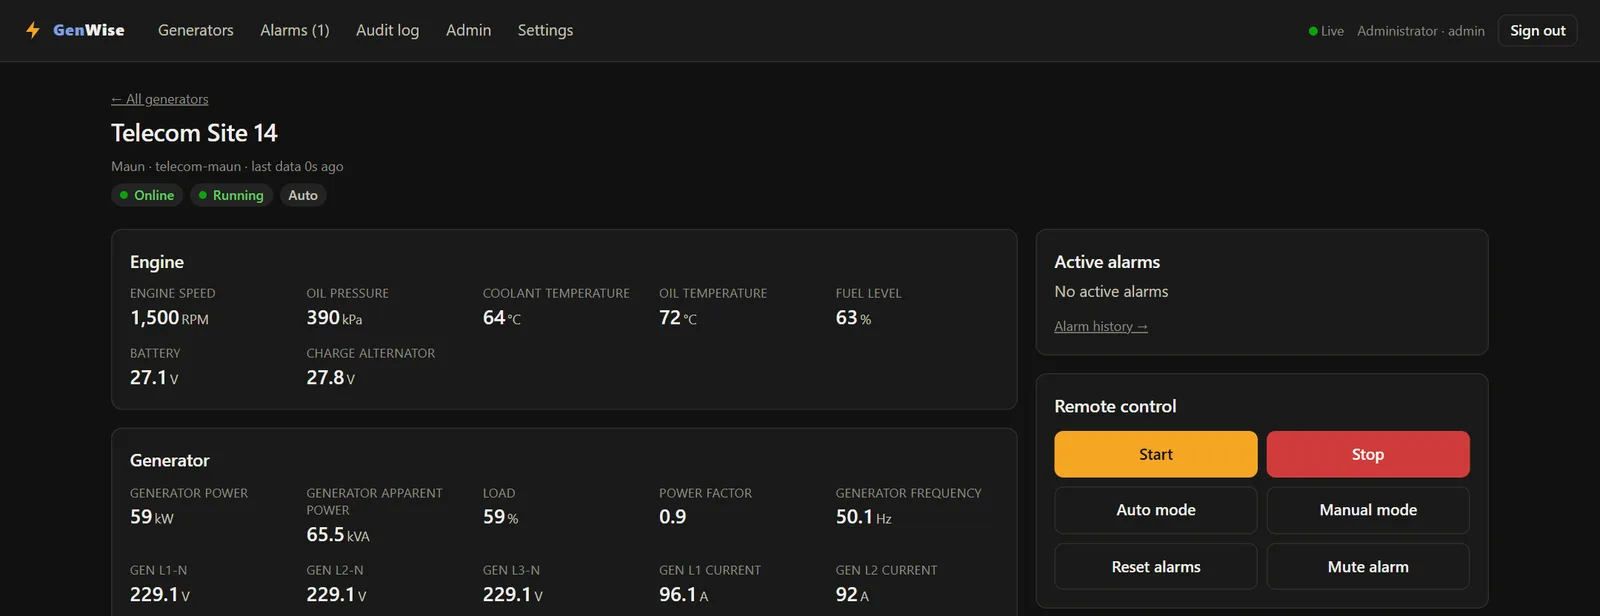Select the oil pressure 390 kPa value
The image size is (1600, 616).
pos(334,318)
